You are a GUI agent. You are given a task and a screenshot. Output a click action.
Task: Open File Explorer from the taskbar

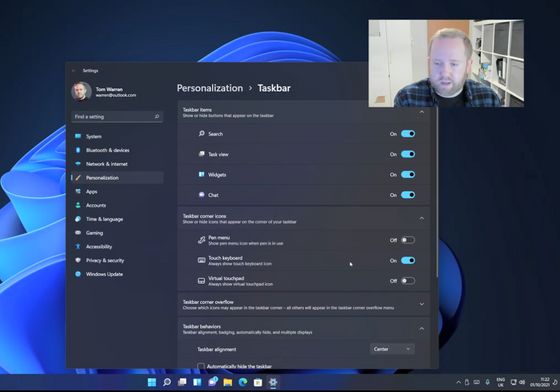pyautogui.click(x=228, y=382)
